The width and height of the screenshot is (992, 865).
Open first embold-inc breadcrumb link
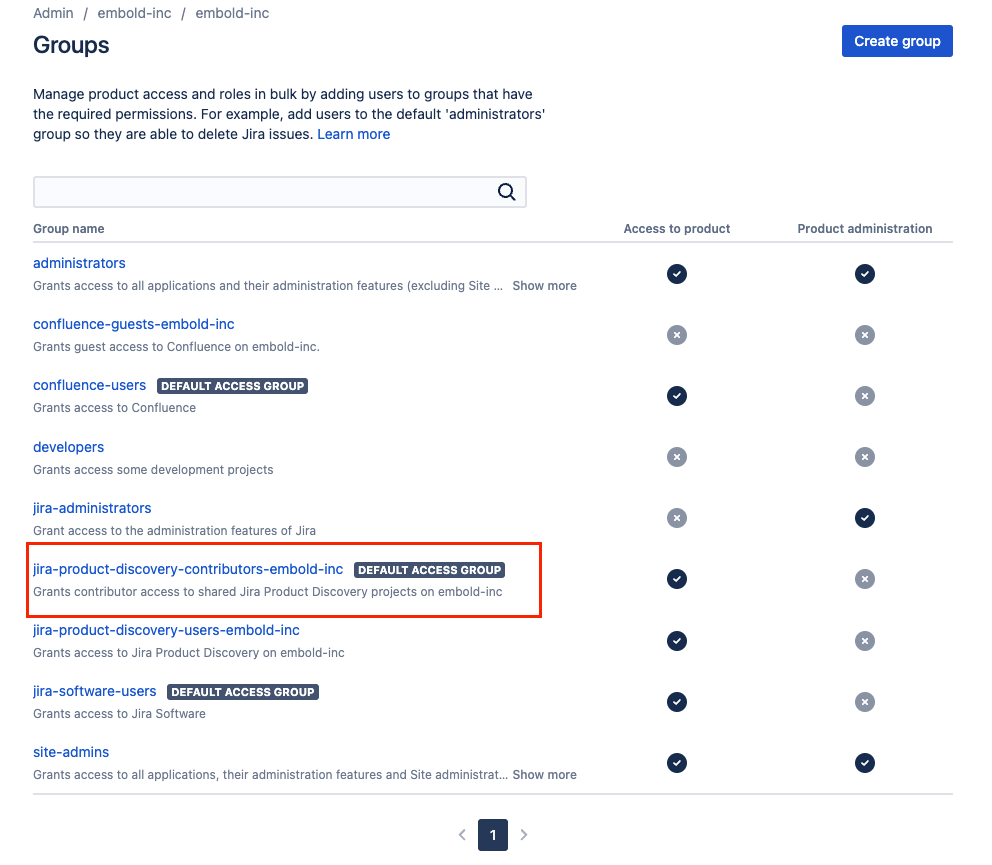click(x=134, y=13)
